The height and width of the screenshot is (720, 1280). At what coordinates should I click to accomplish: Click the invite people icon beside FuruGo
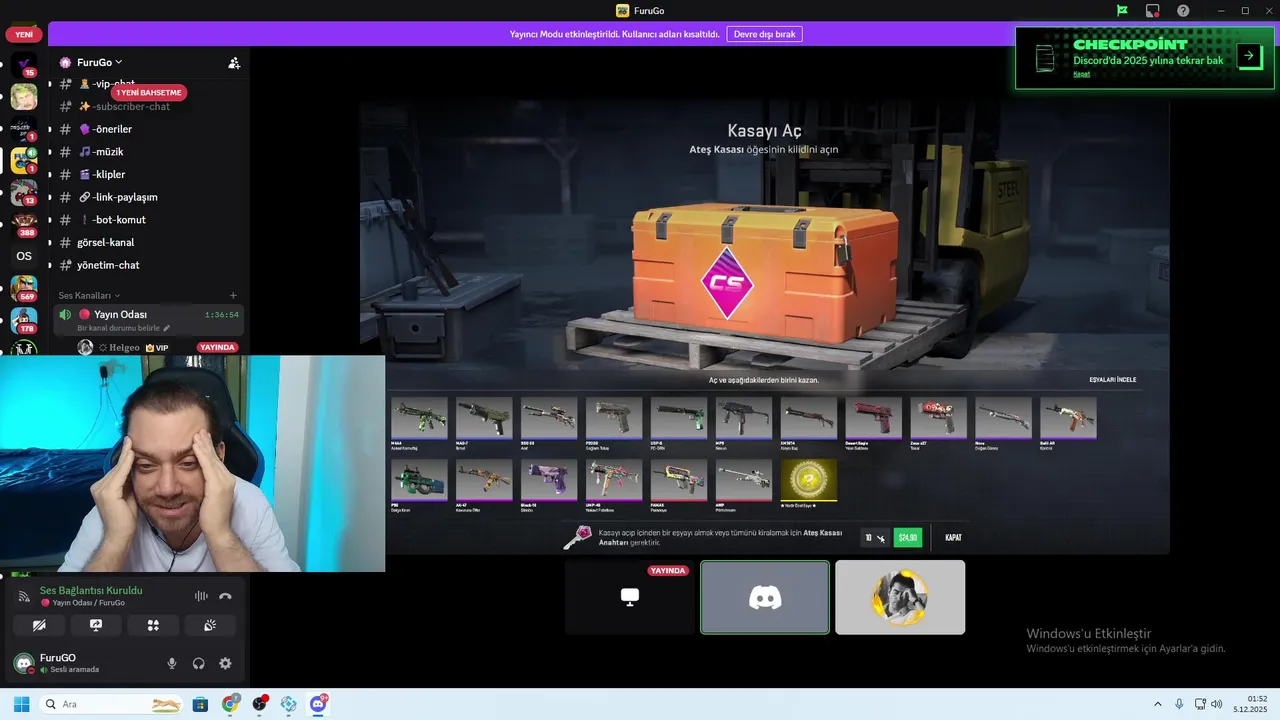click(x=234, y=62)
